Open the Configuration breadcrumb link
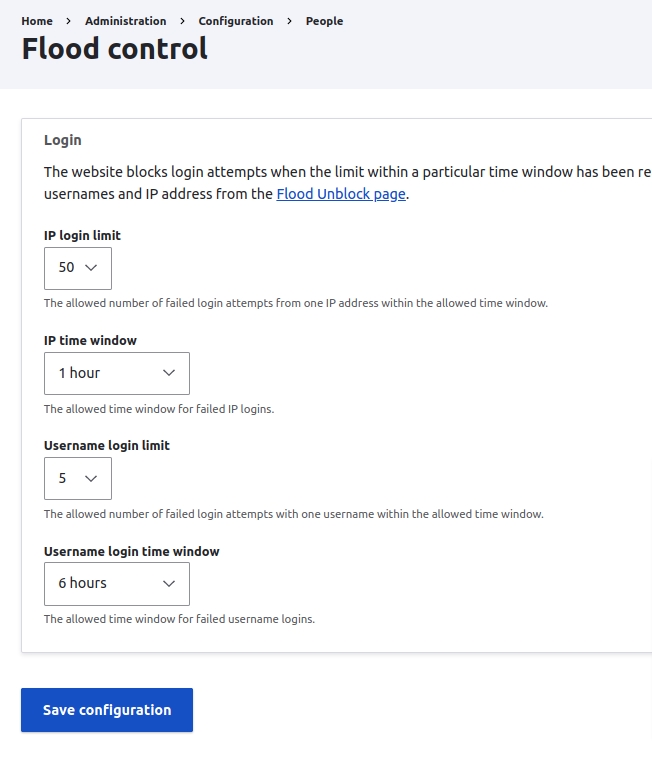 [236, 21]
